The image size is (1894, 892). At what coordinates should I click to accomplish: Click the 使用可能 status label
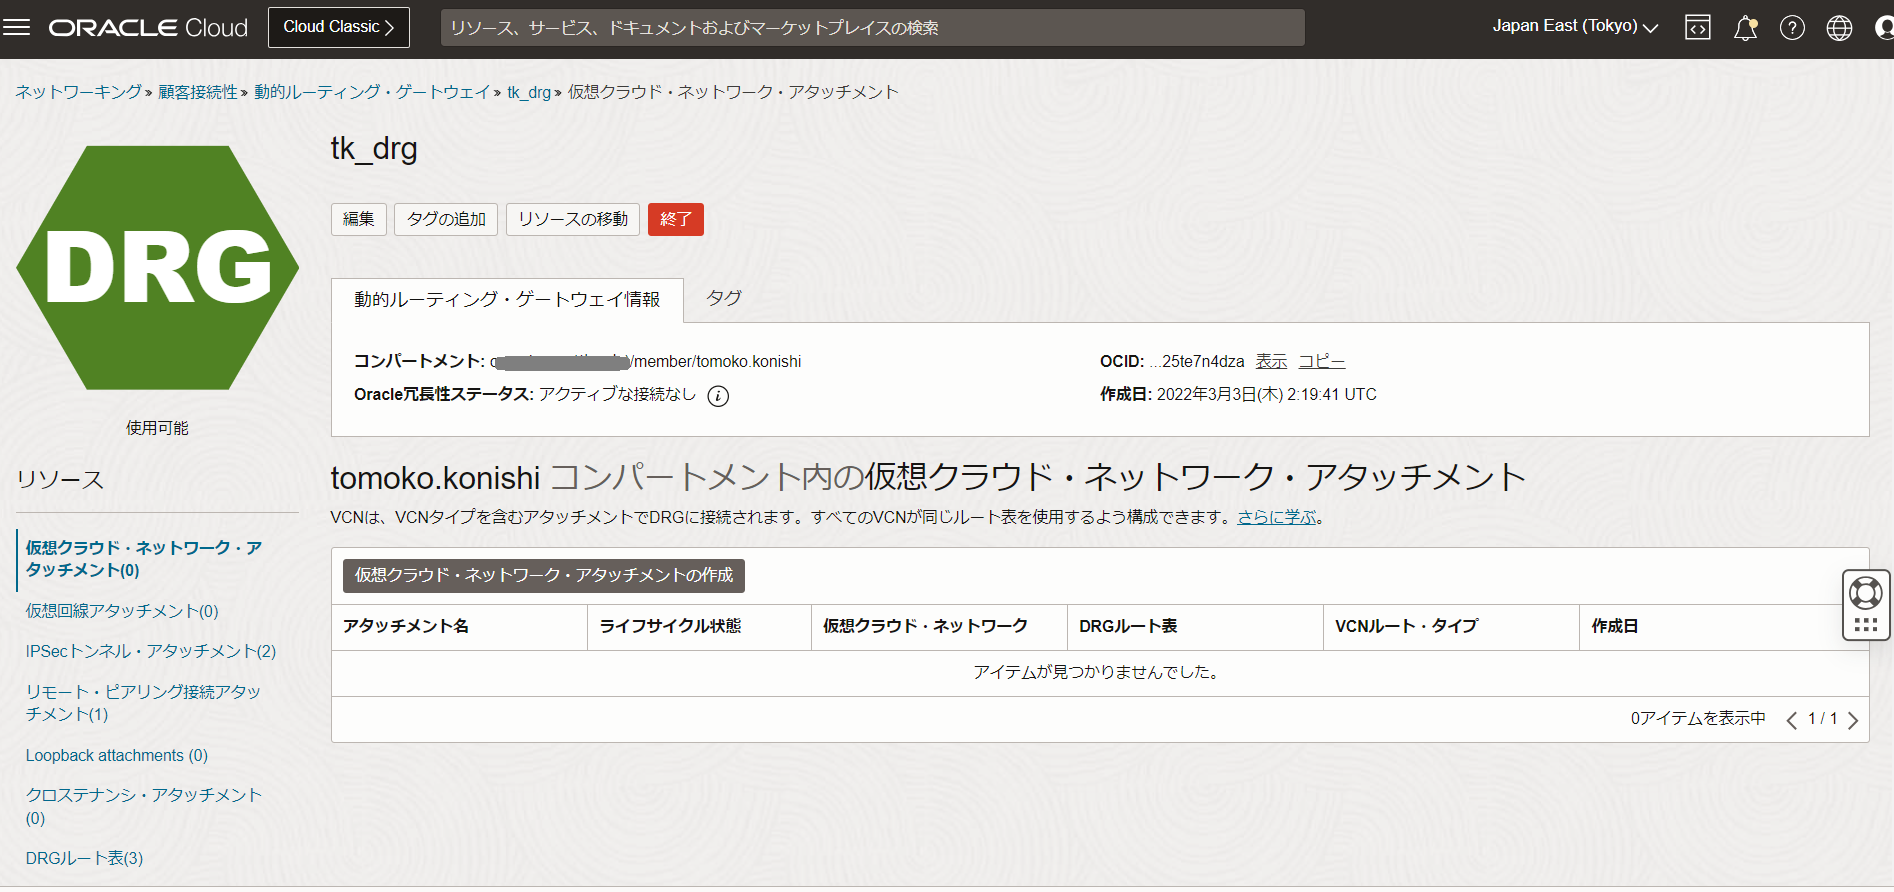point(157,428)
